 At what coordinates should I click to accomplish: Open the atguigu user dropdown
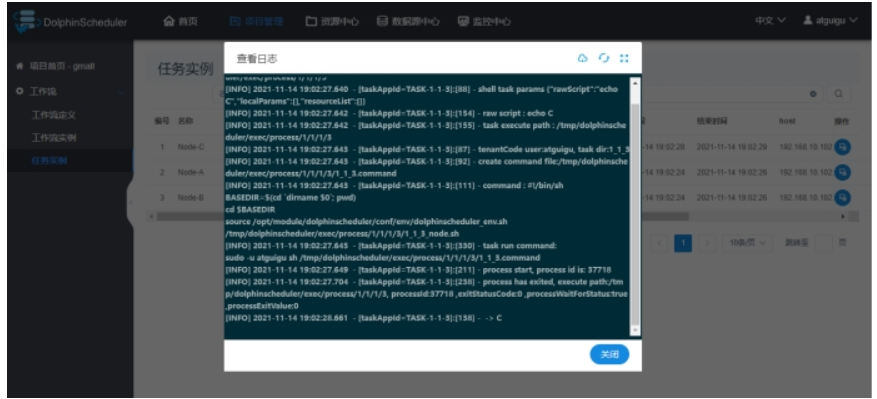pyautogui.click(x=830, y=21)
